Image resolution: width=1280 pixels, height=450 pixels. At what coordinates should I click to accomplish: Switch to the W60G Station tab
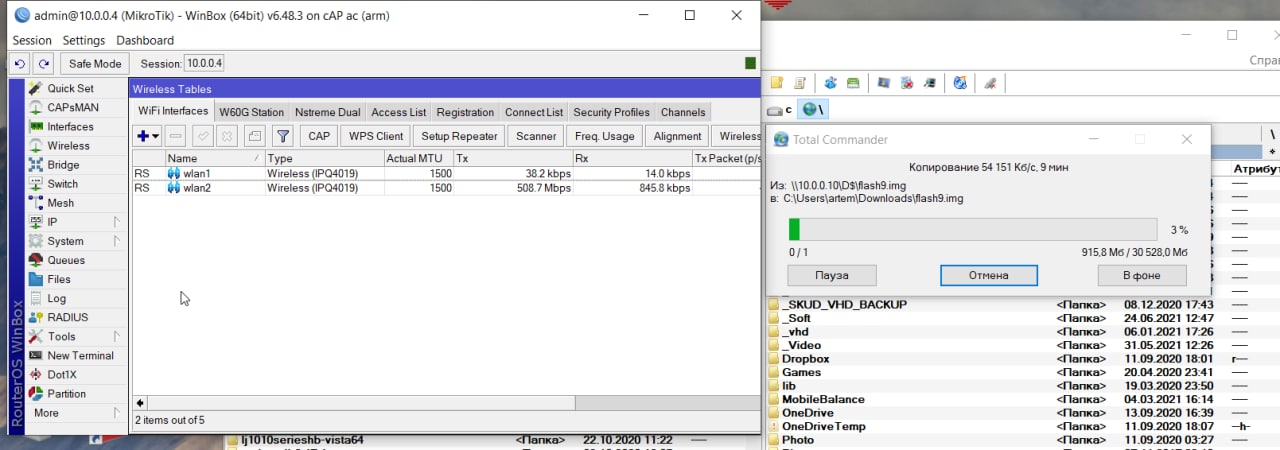252,112
